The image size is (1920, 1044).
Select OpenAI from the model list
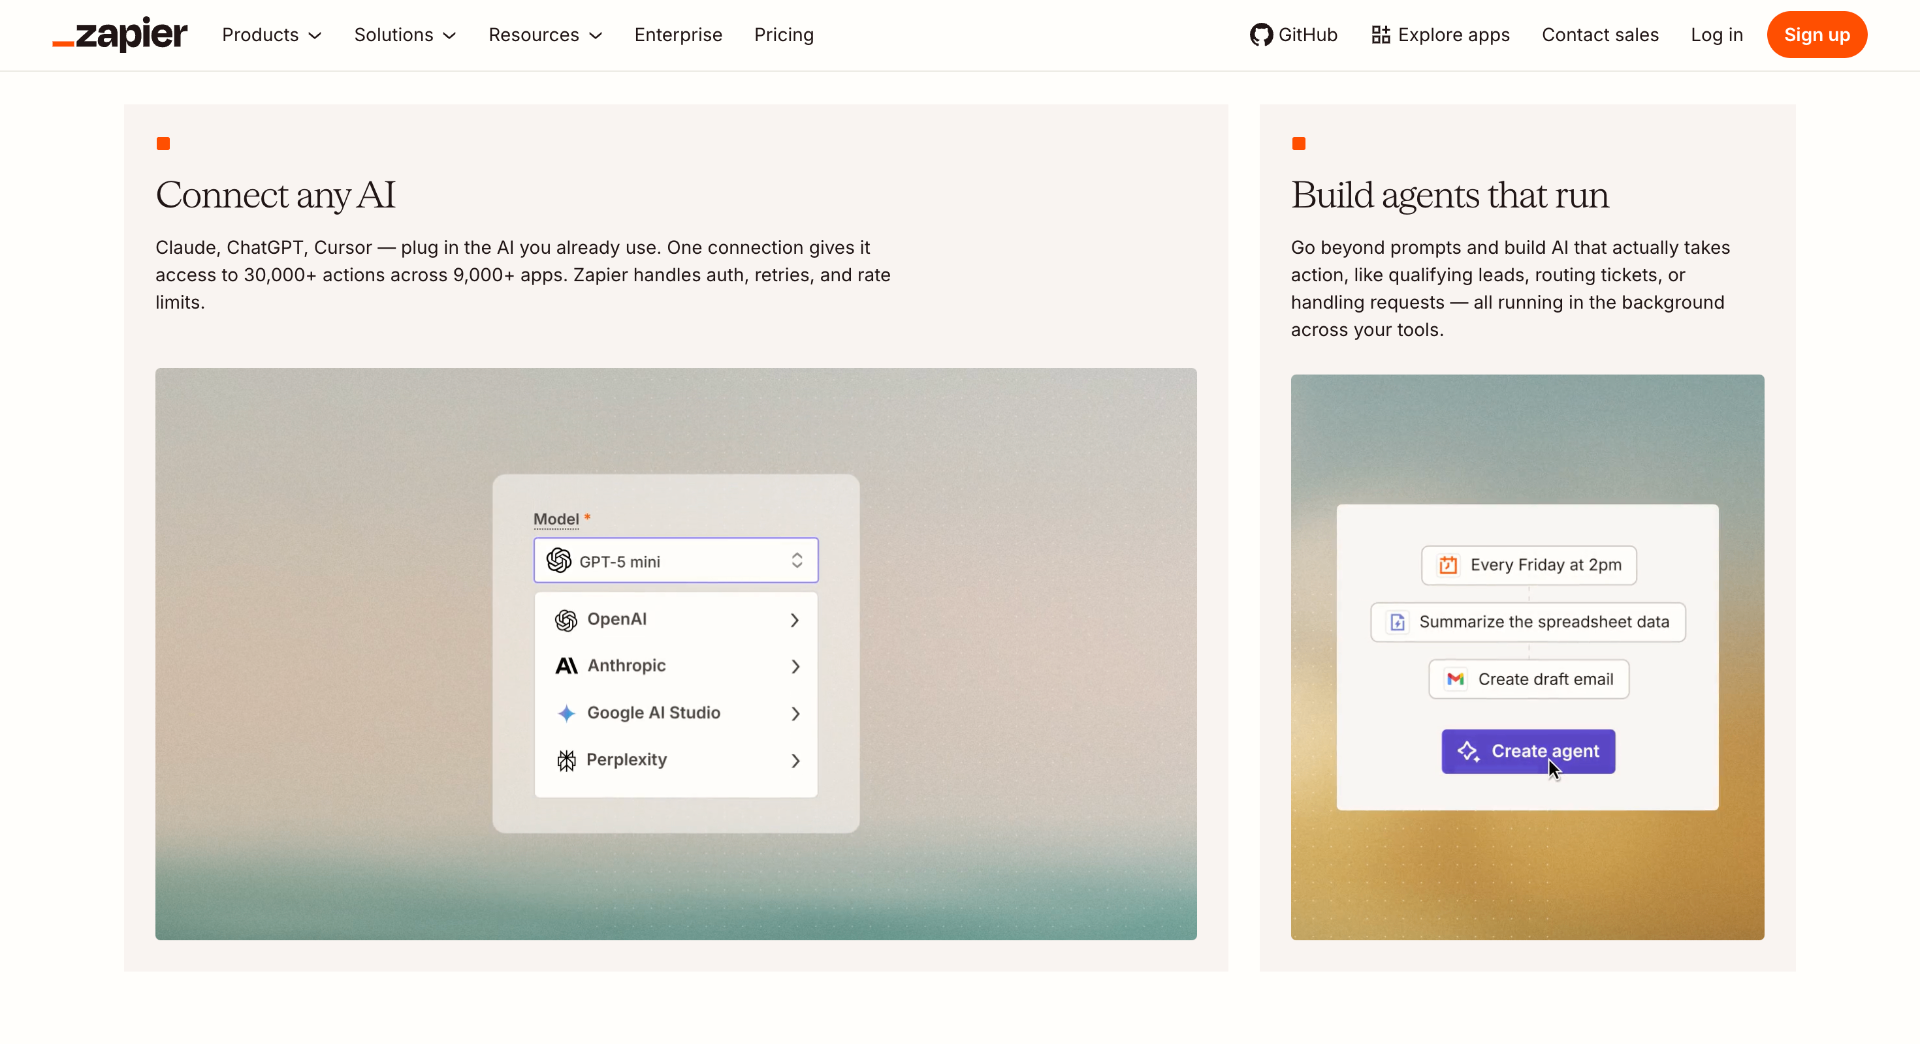(x=676, y=620)
